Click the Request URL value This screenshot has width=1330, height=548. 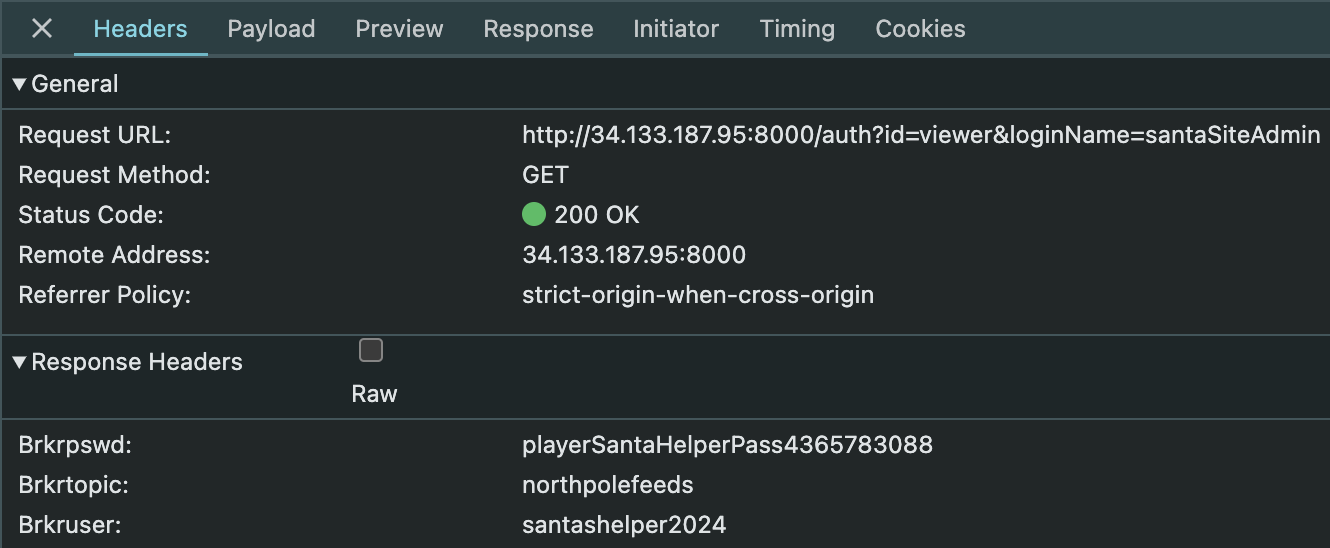pyautogui.click(x=920, y=135)
